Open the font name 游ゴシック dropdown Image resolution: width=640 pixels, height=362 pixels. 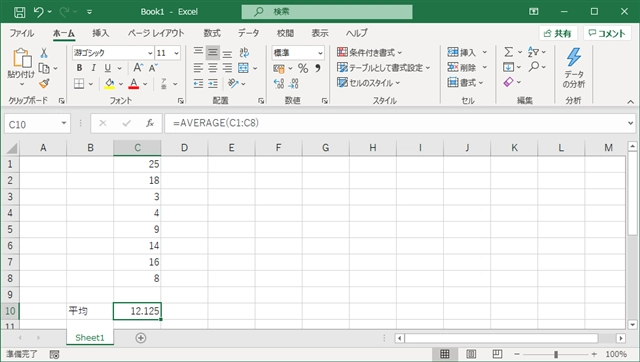(150, 53)
